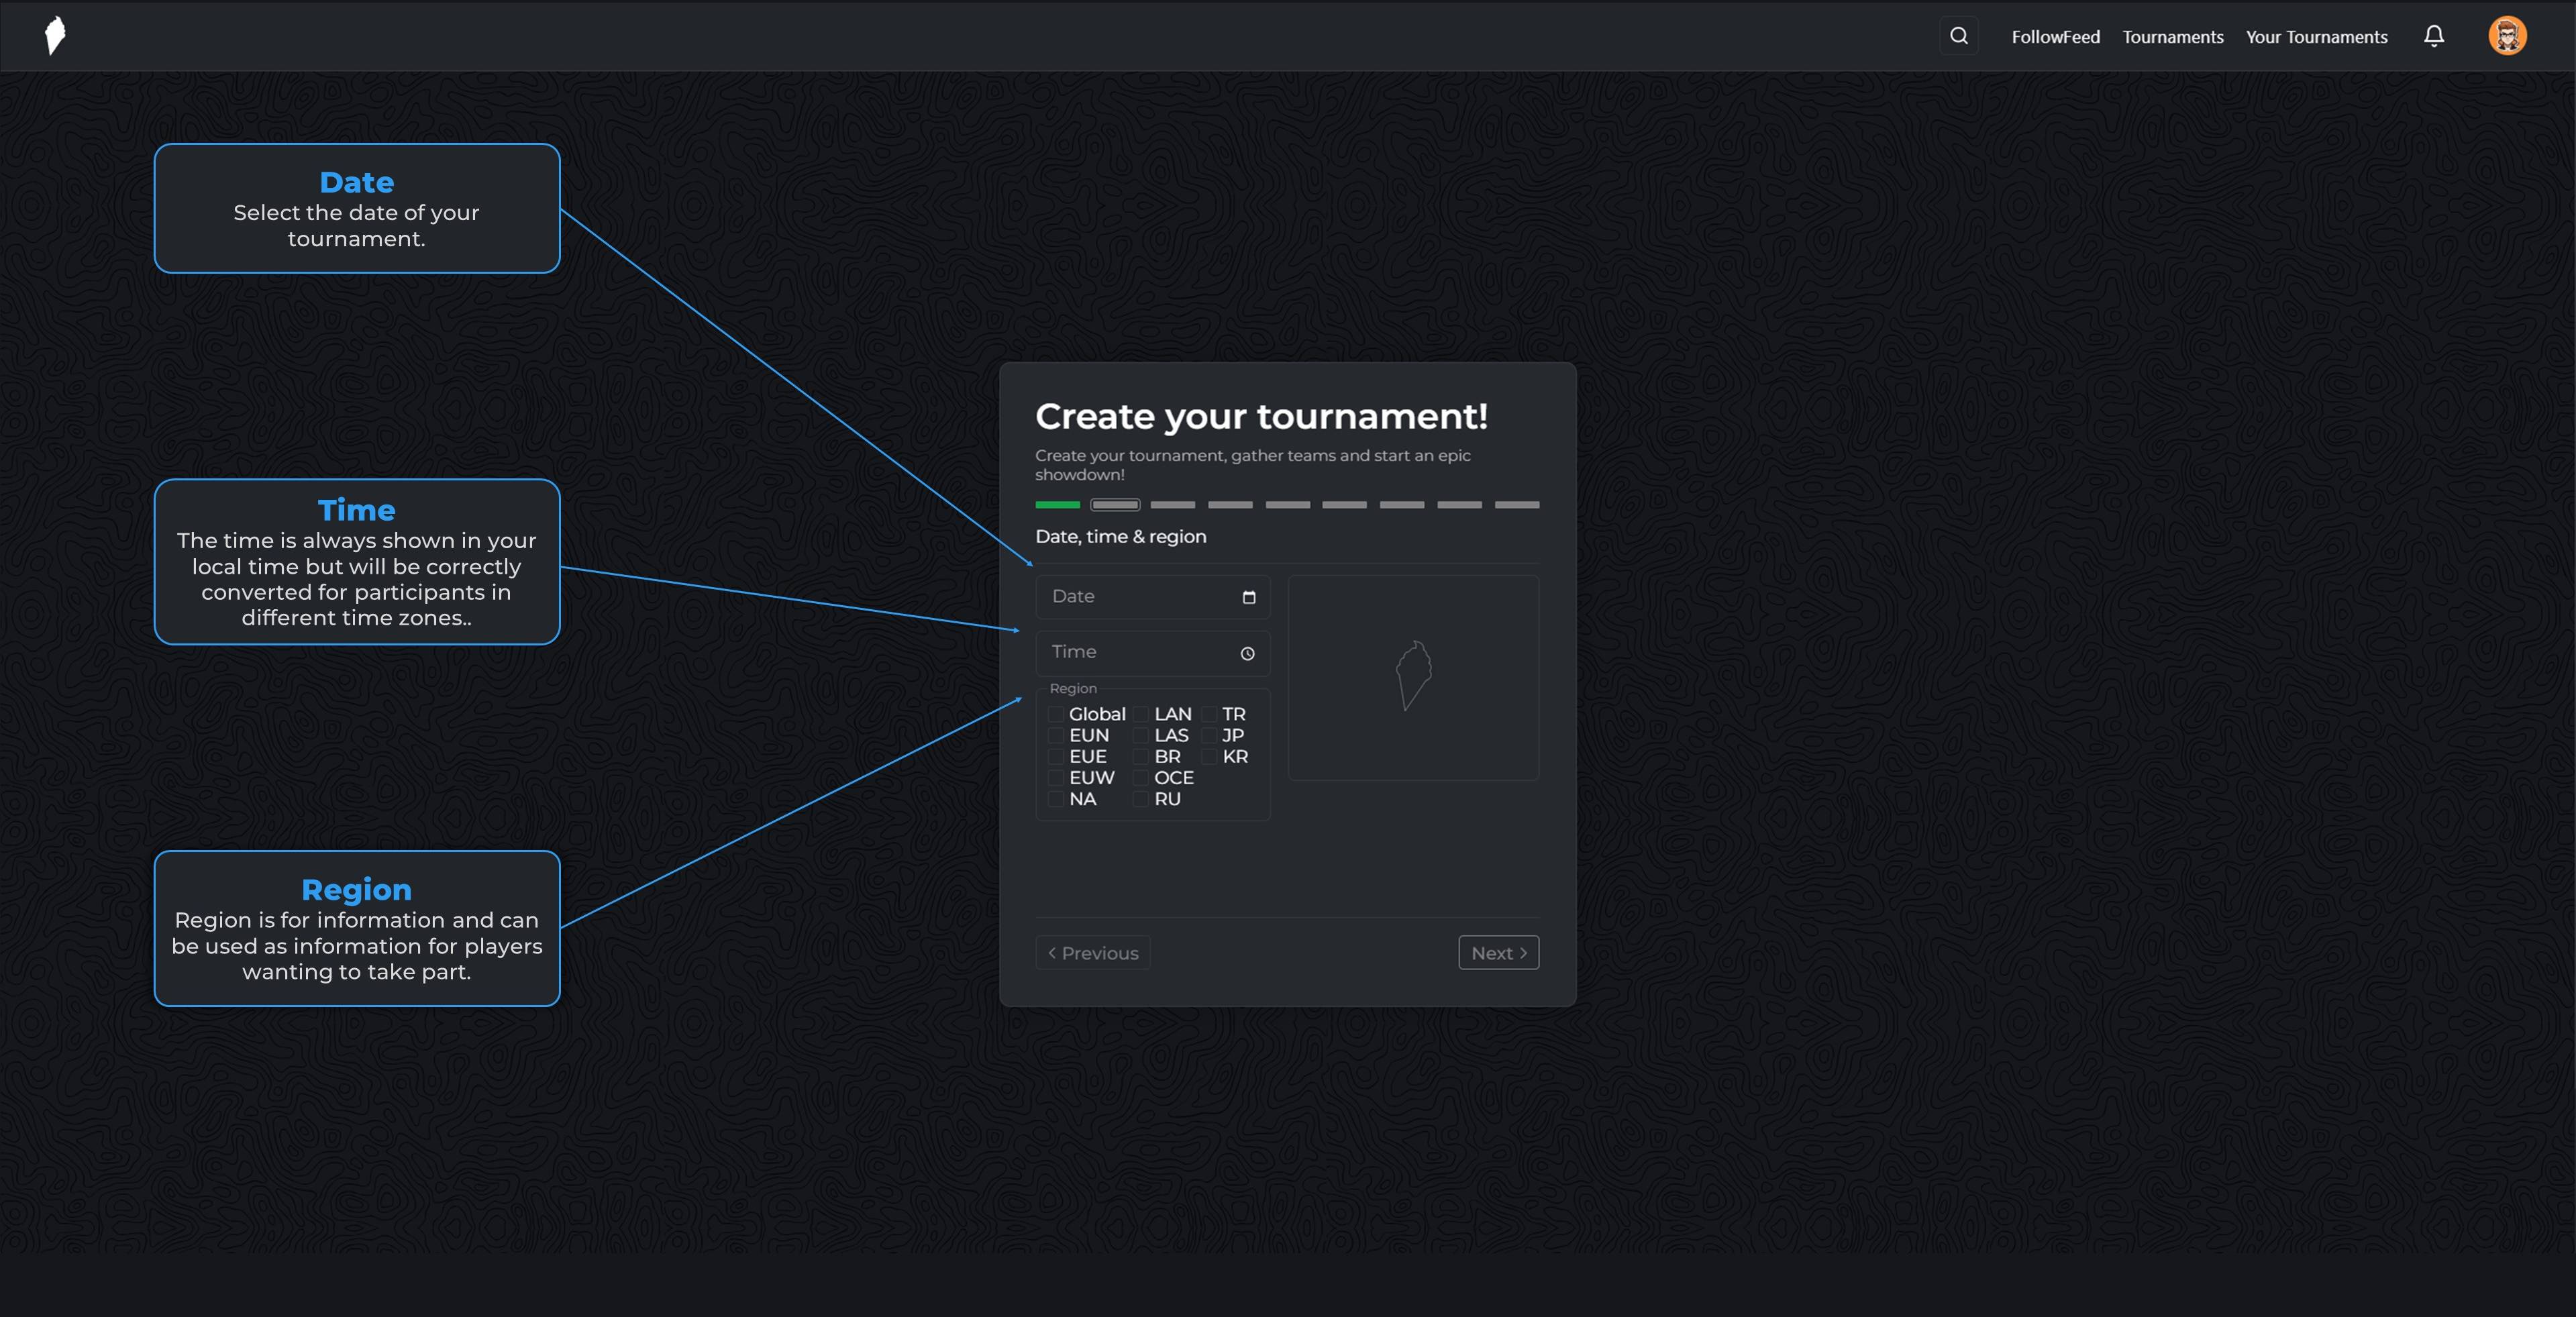Click the highlighted second progress step

[1114, 504]
